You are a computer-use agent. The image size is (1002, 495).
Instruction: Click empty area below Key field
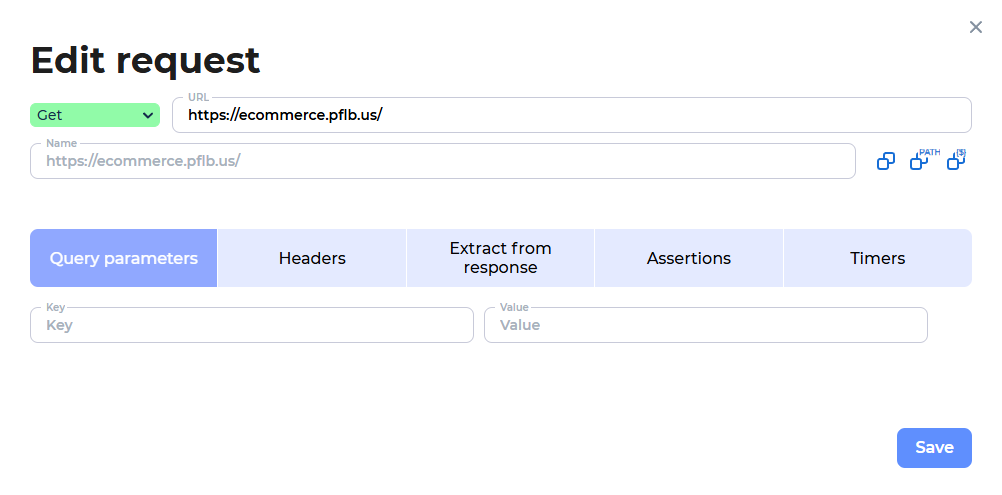pyautogui.click(x=252, y=383)
